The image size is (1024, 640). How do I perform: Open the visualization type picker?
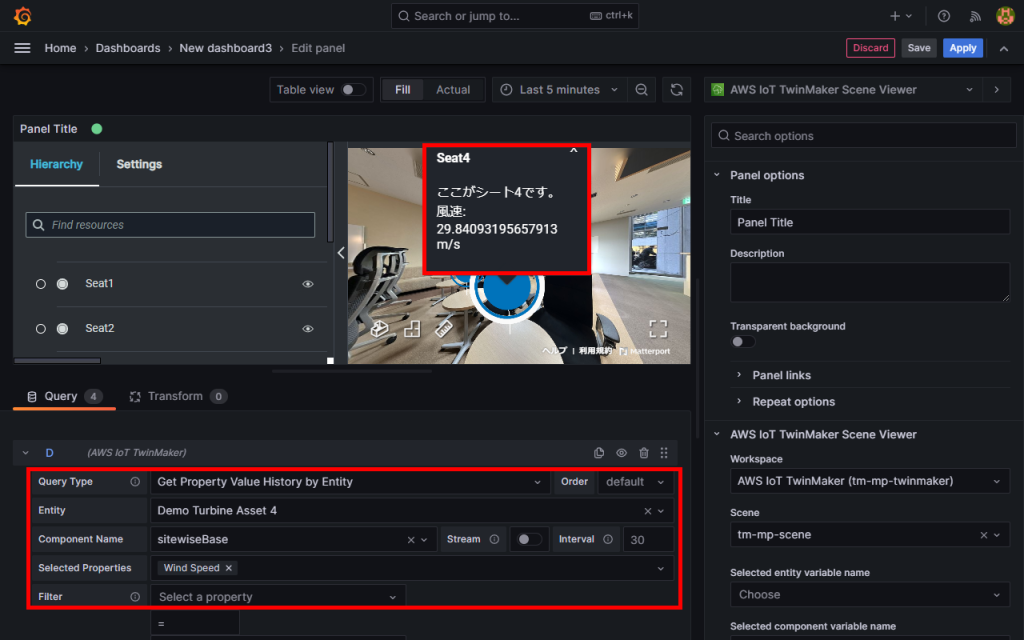click(843, 89)
